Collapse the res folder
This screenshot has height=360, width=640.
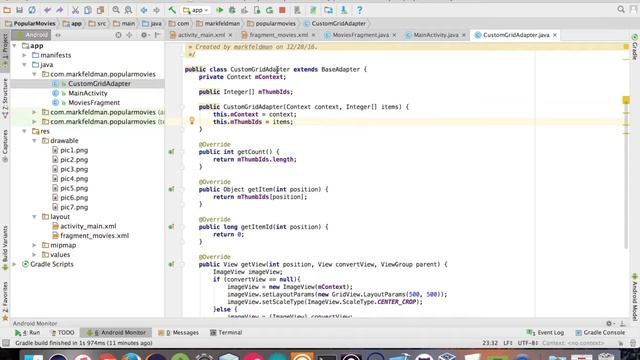tap(24, 131)
